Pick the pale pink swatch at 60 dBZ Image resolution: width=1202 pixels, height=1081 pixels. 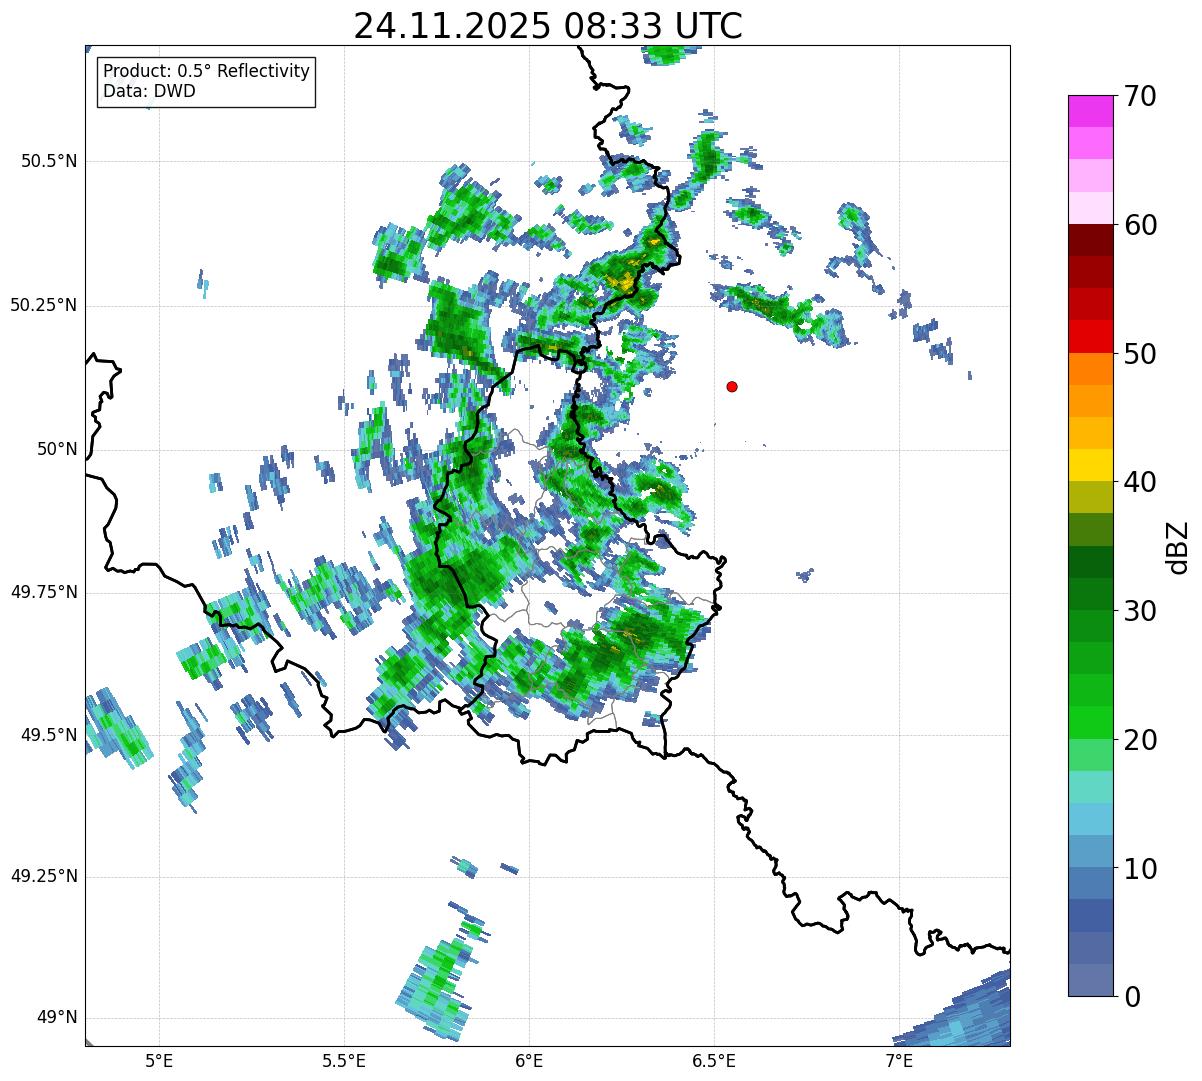tap(1090, 208)
